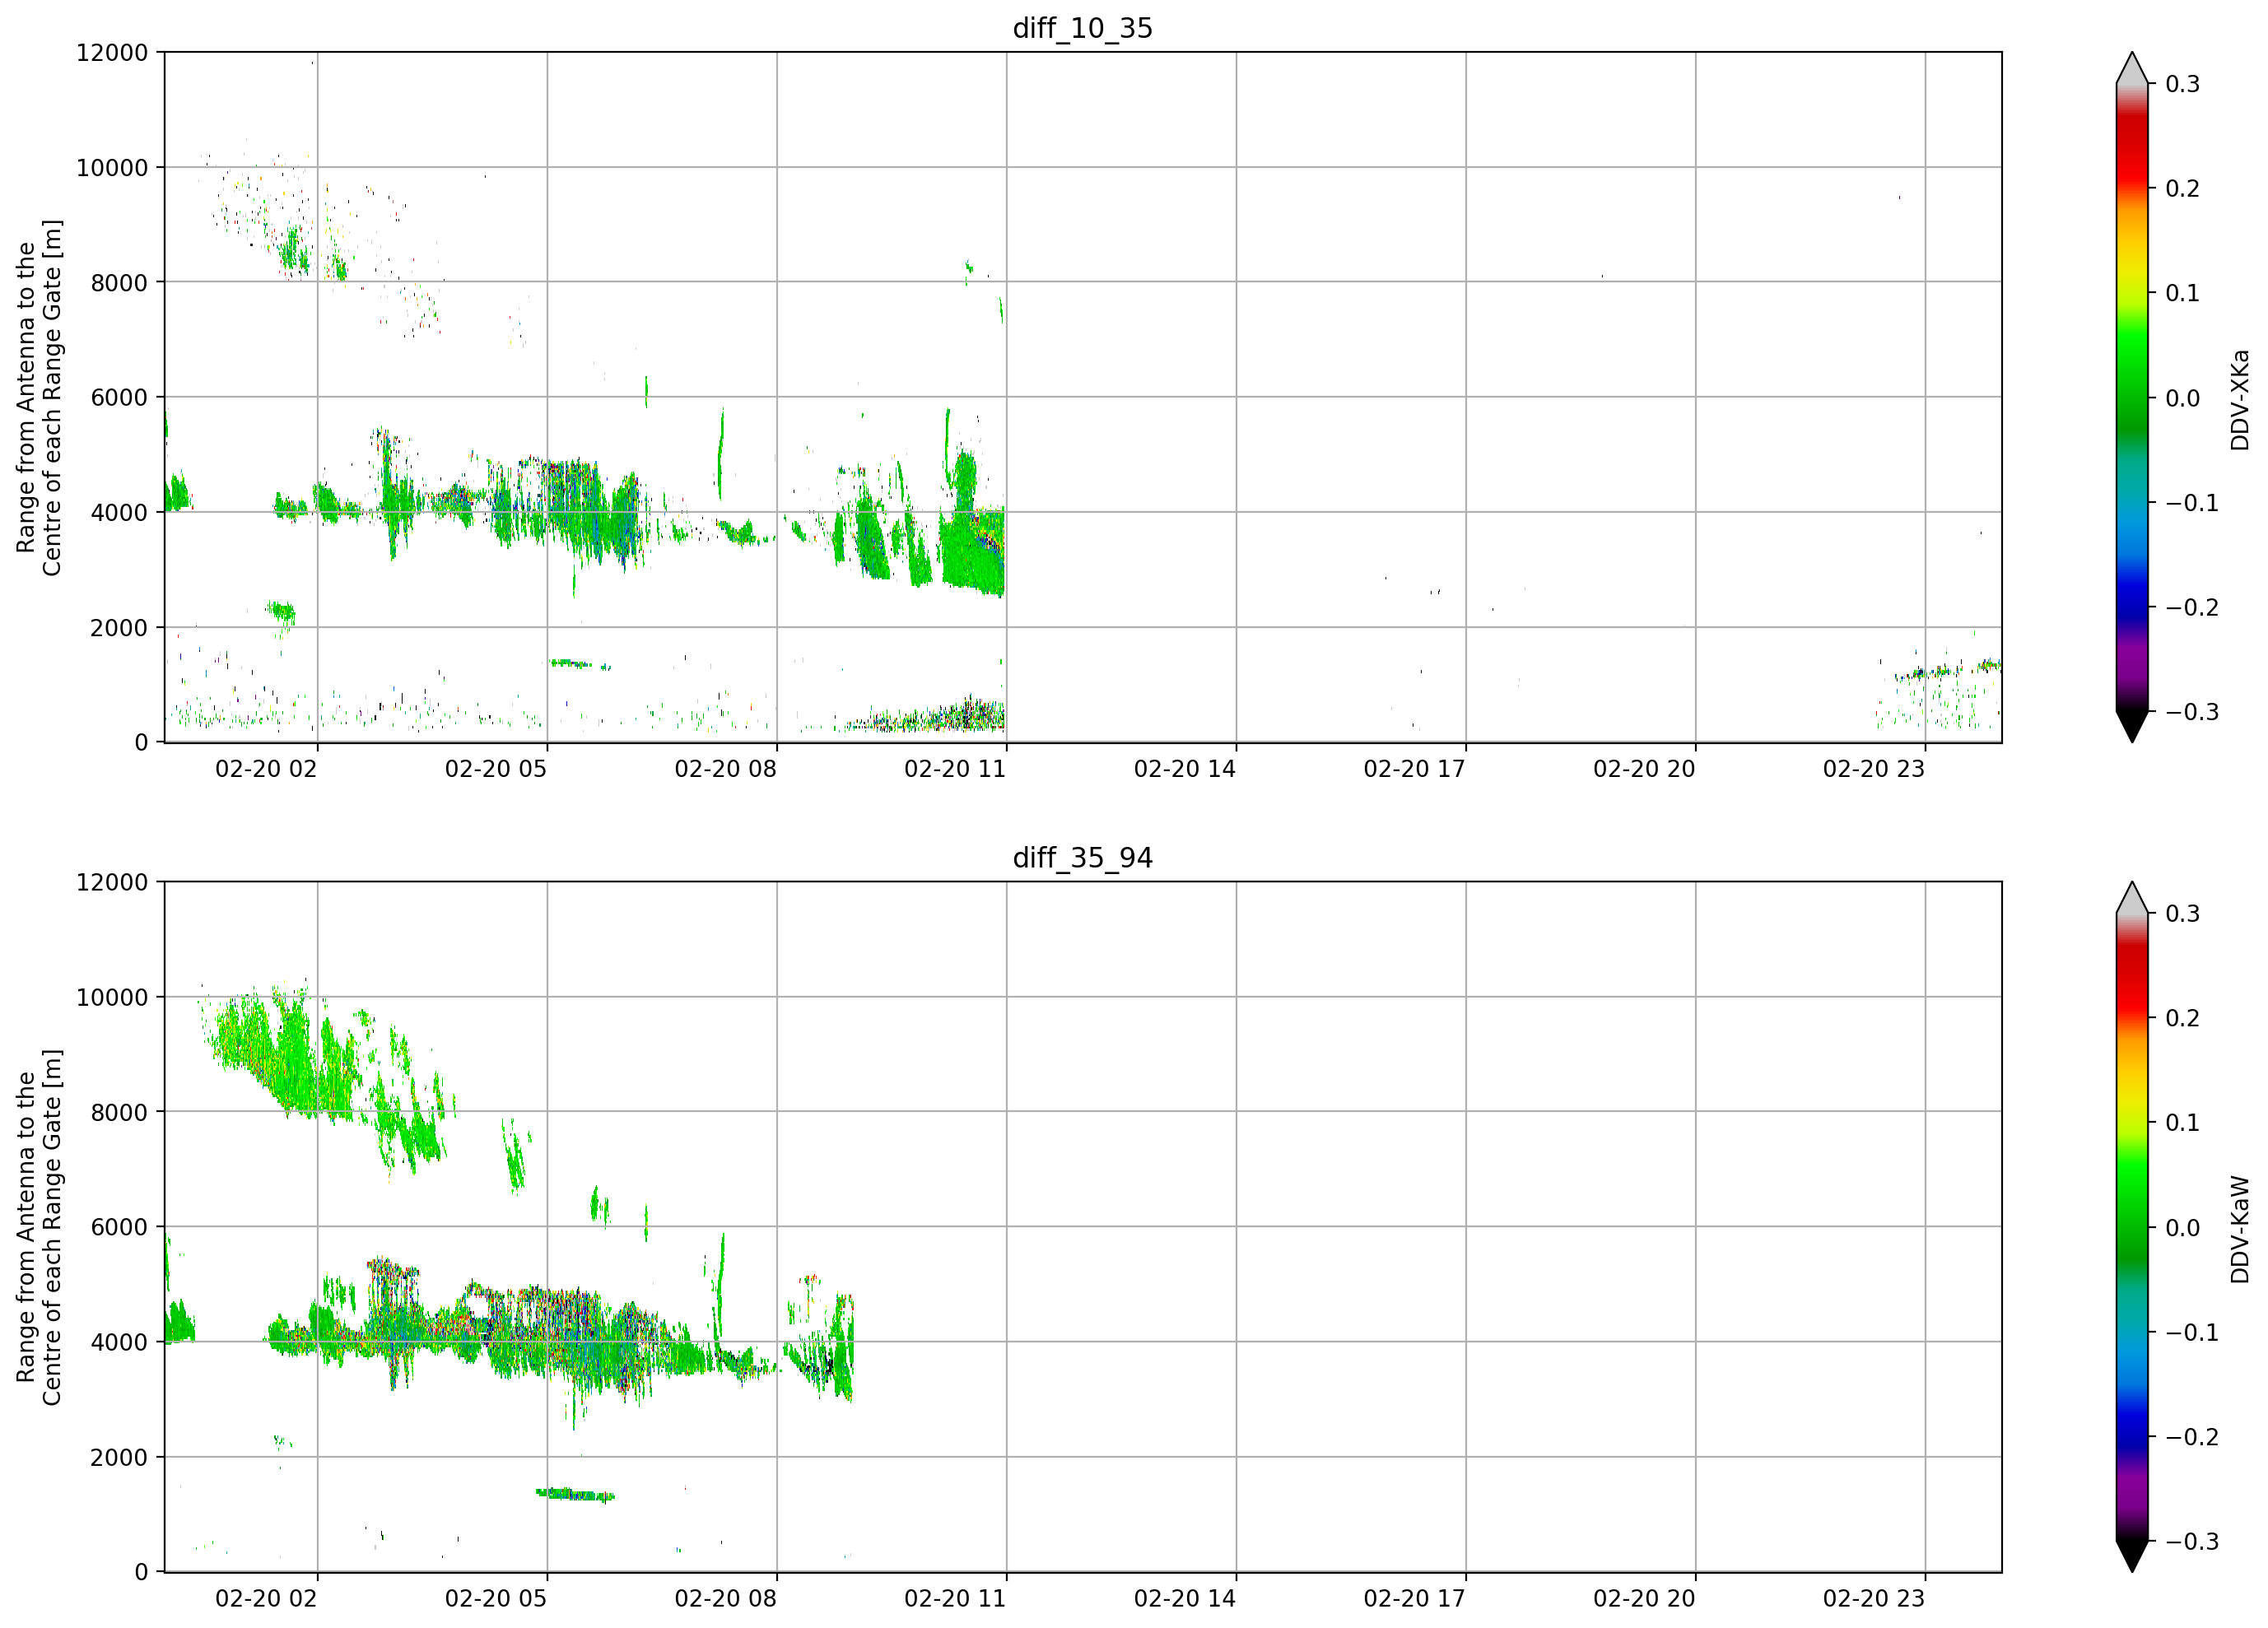2268x1628 pixels.
Task: Click the −0.2 tick on DDV-KaW colorbar
Action: [x=2192, y=1437]
